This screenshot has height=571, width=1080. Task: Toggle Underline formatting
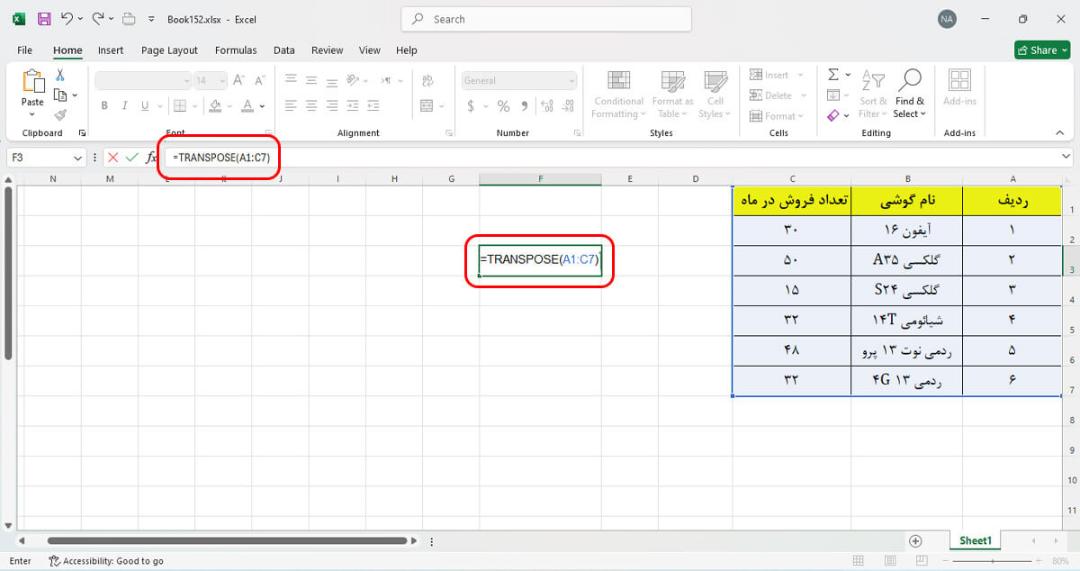click(145, 105)
